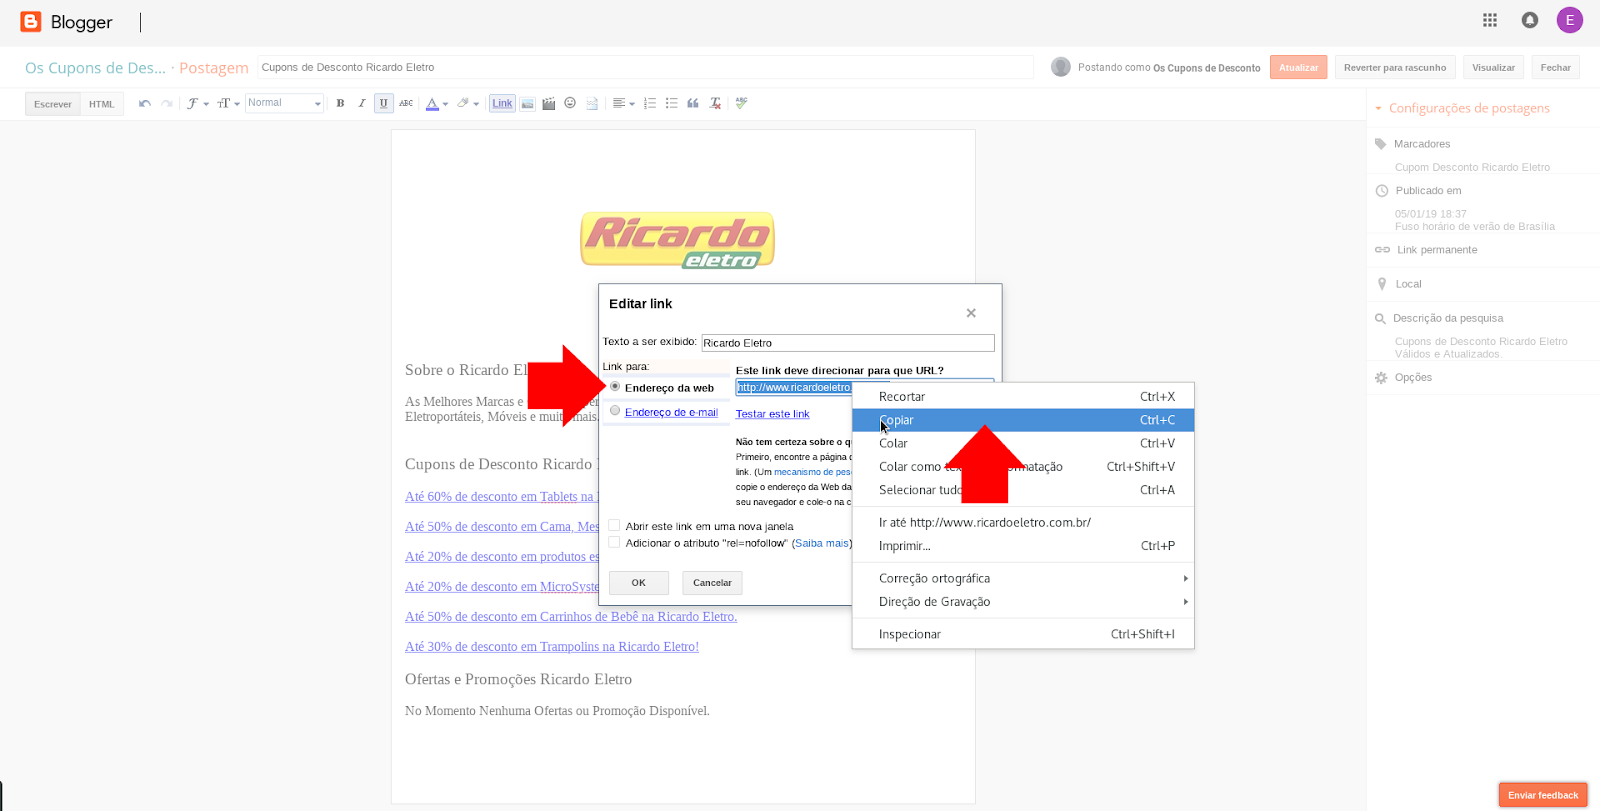This screenshot has height=811, width=1600.
Task: Click the Link toolbar button
Action: click(502, 103)
